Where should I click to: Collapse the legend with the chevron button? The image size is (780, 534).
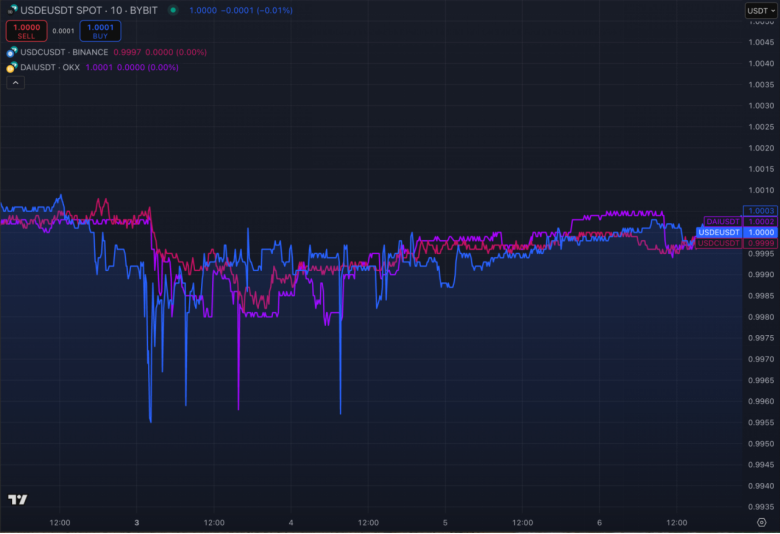[x=15, y=83]
